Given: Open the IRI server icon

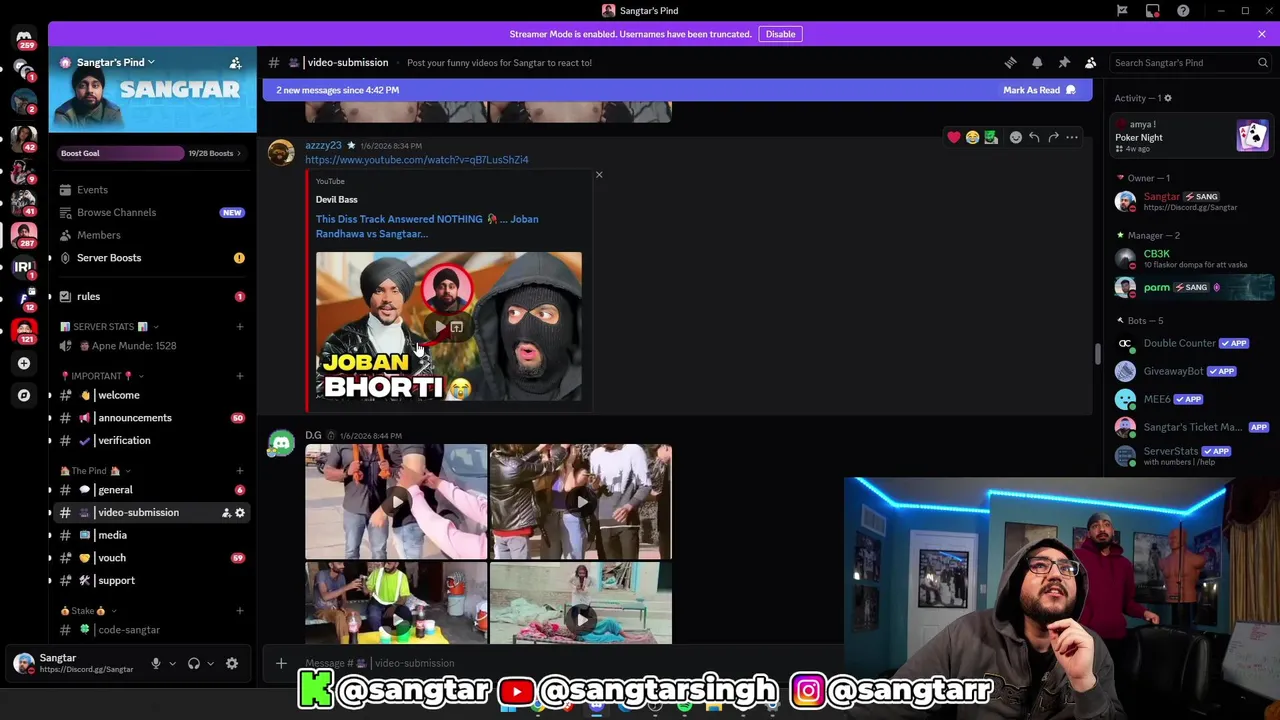Looking at the screenshot, I should (x=24, y=267).
